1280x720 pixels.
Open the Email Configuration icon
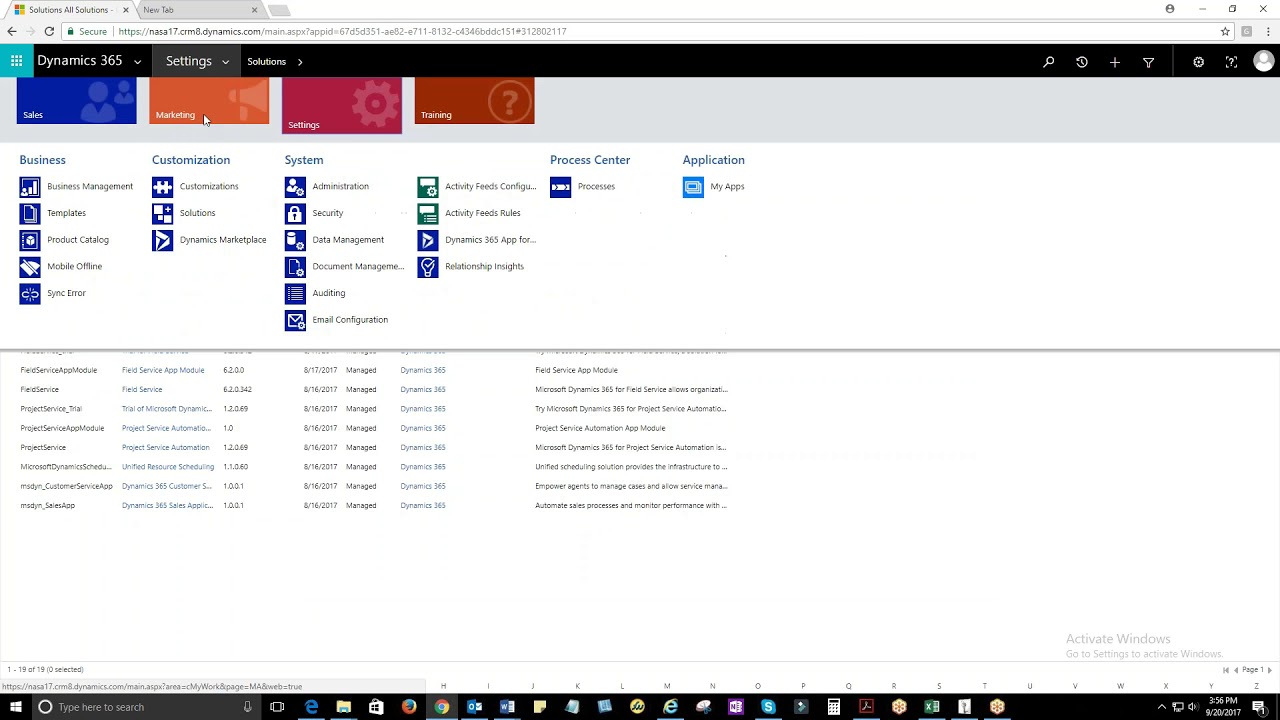coord(295,320)
